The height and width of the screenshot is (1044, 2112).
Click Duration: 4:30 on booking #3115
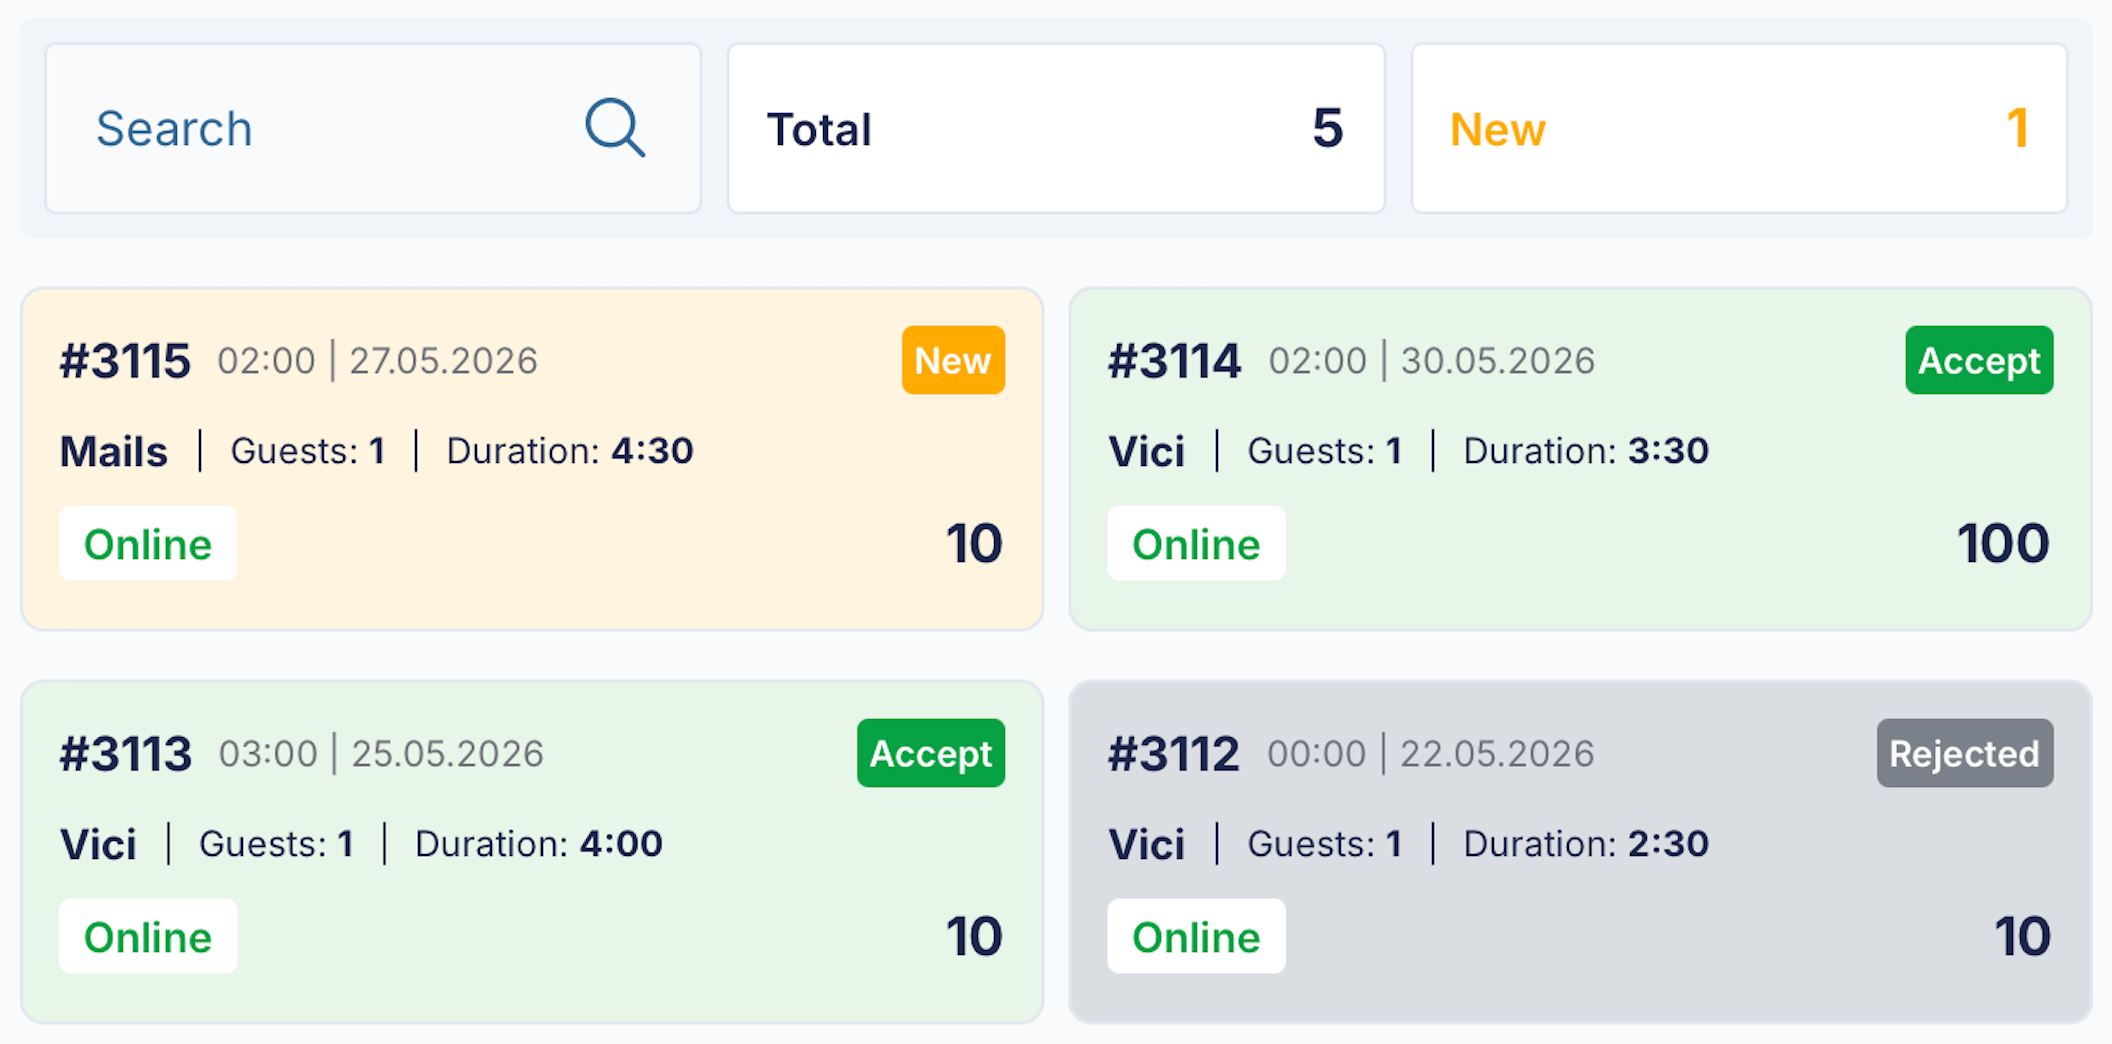(570, 451)
